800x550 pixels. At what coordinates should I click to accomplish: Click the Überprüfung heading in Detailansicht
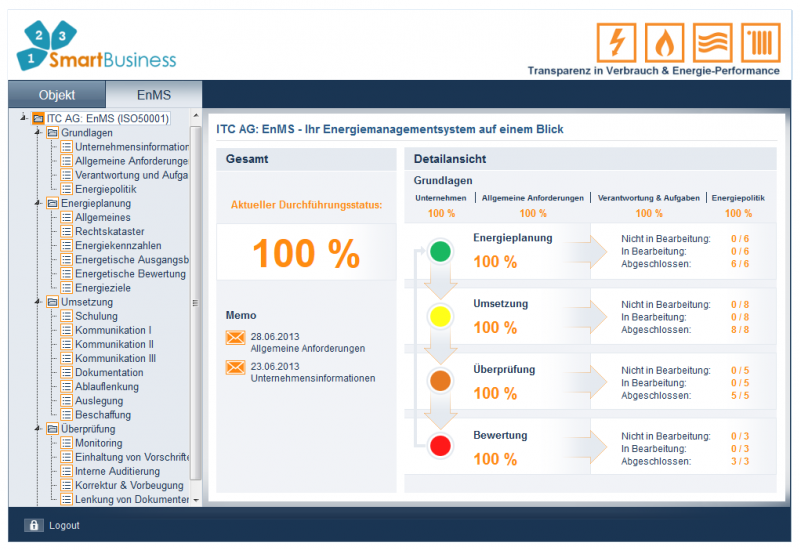(504, 369)
